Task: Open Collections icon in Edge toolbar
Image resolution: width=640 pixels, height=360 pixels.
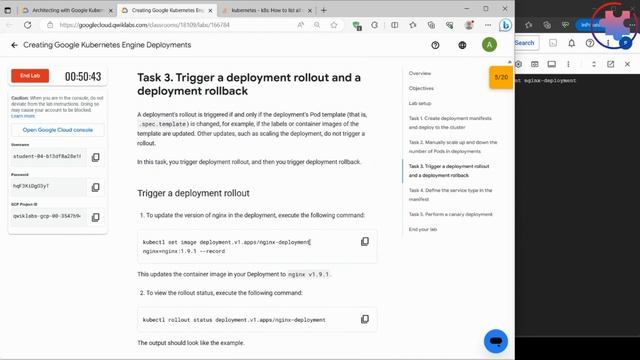Action: click(x=431, y=25)
